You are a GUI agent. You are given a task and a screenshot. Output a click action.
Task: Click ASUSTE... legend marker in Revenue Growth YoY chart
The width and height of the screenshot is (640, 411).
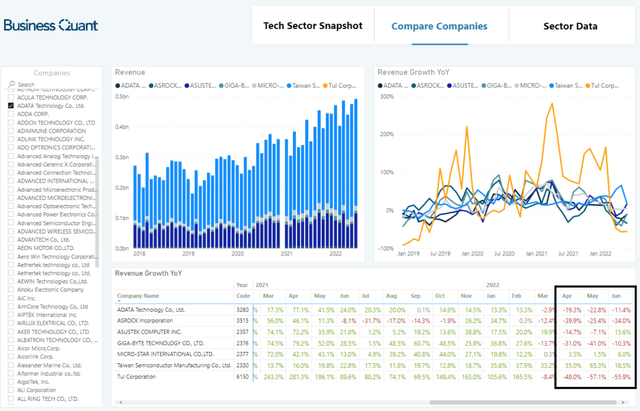(x=449, y=85)
